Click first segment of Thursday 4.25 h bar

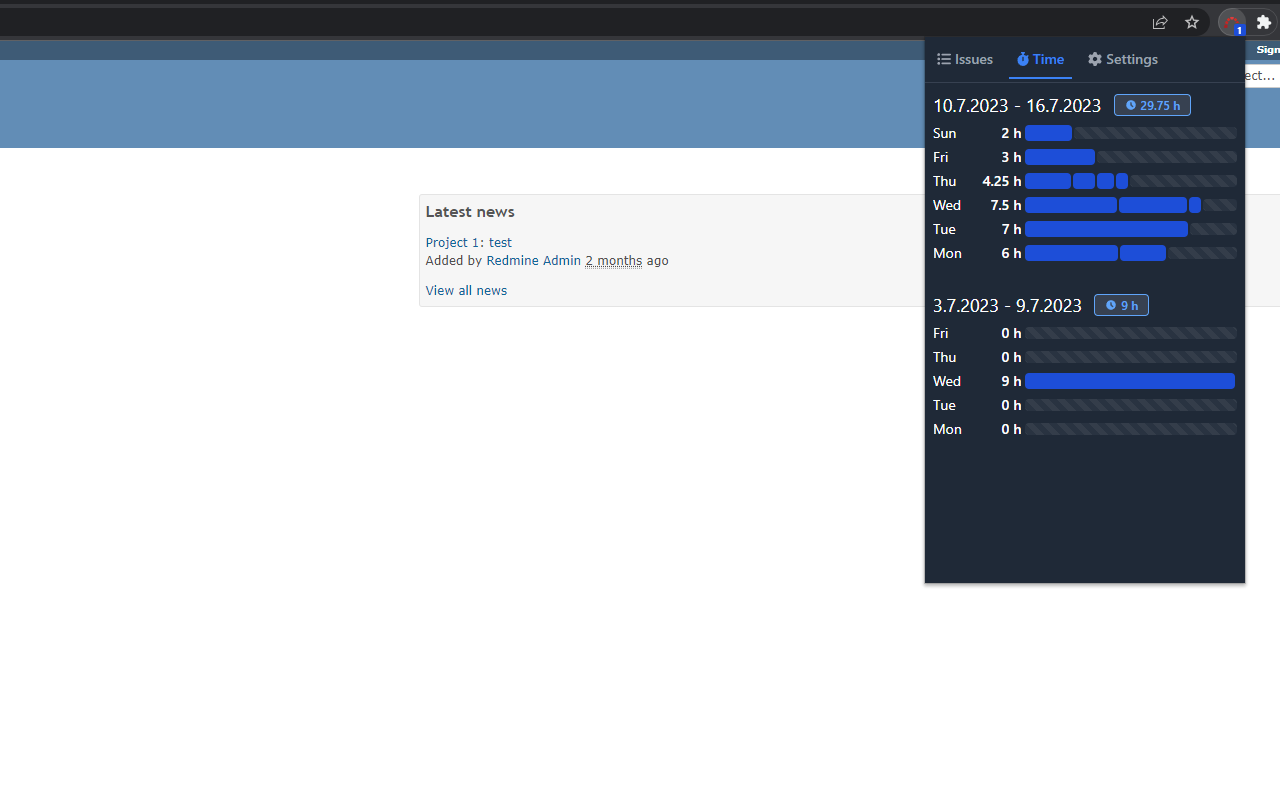pyautogui.click(x=1048, y=181)
